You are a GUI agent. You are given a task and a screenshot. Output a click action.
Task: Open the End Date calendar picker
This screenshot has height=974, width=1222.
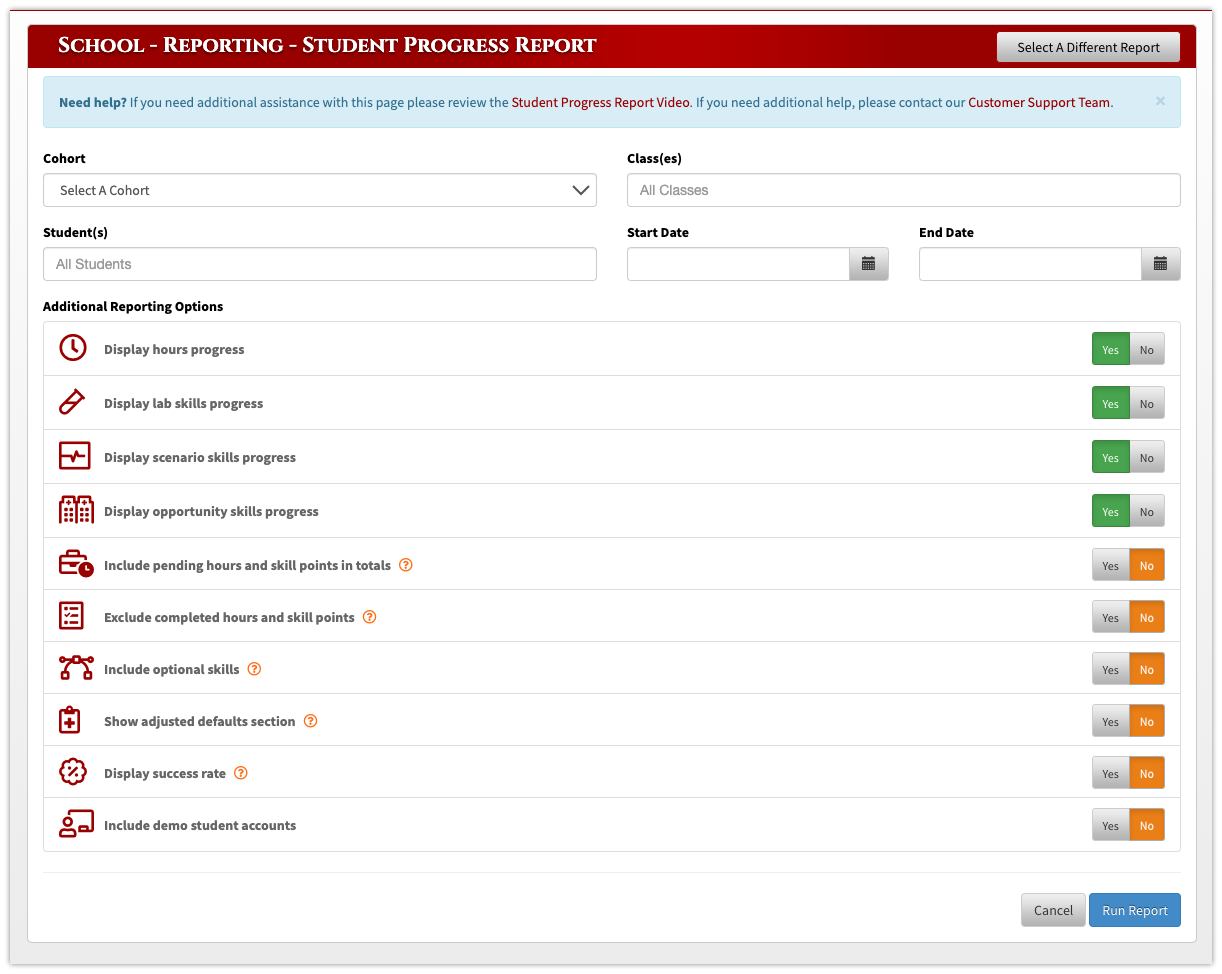pos(1160,264)
